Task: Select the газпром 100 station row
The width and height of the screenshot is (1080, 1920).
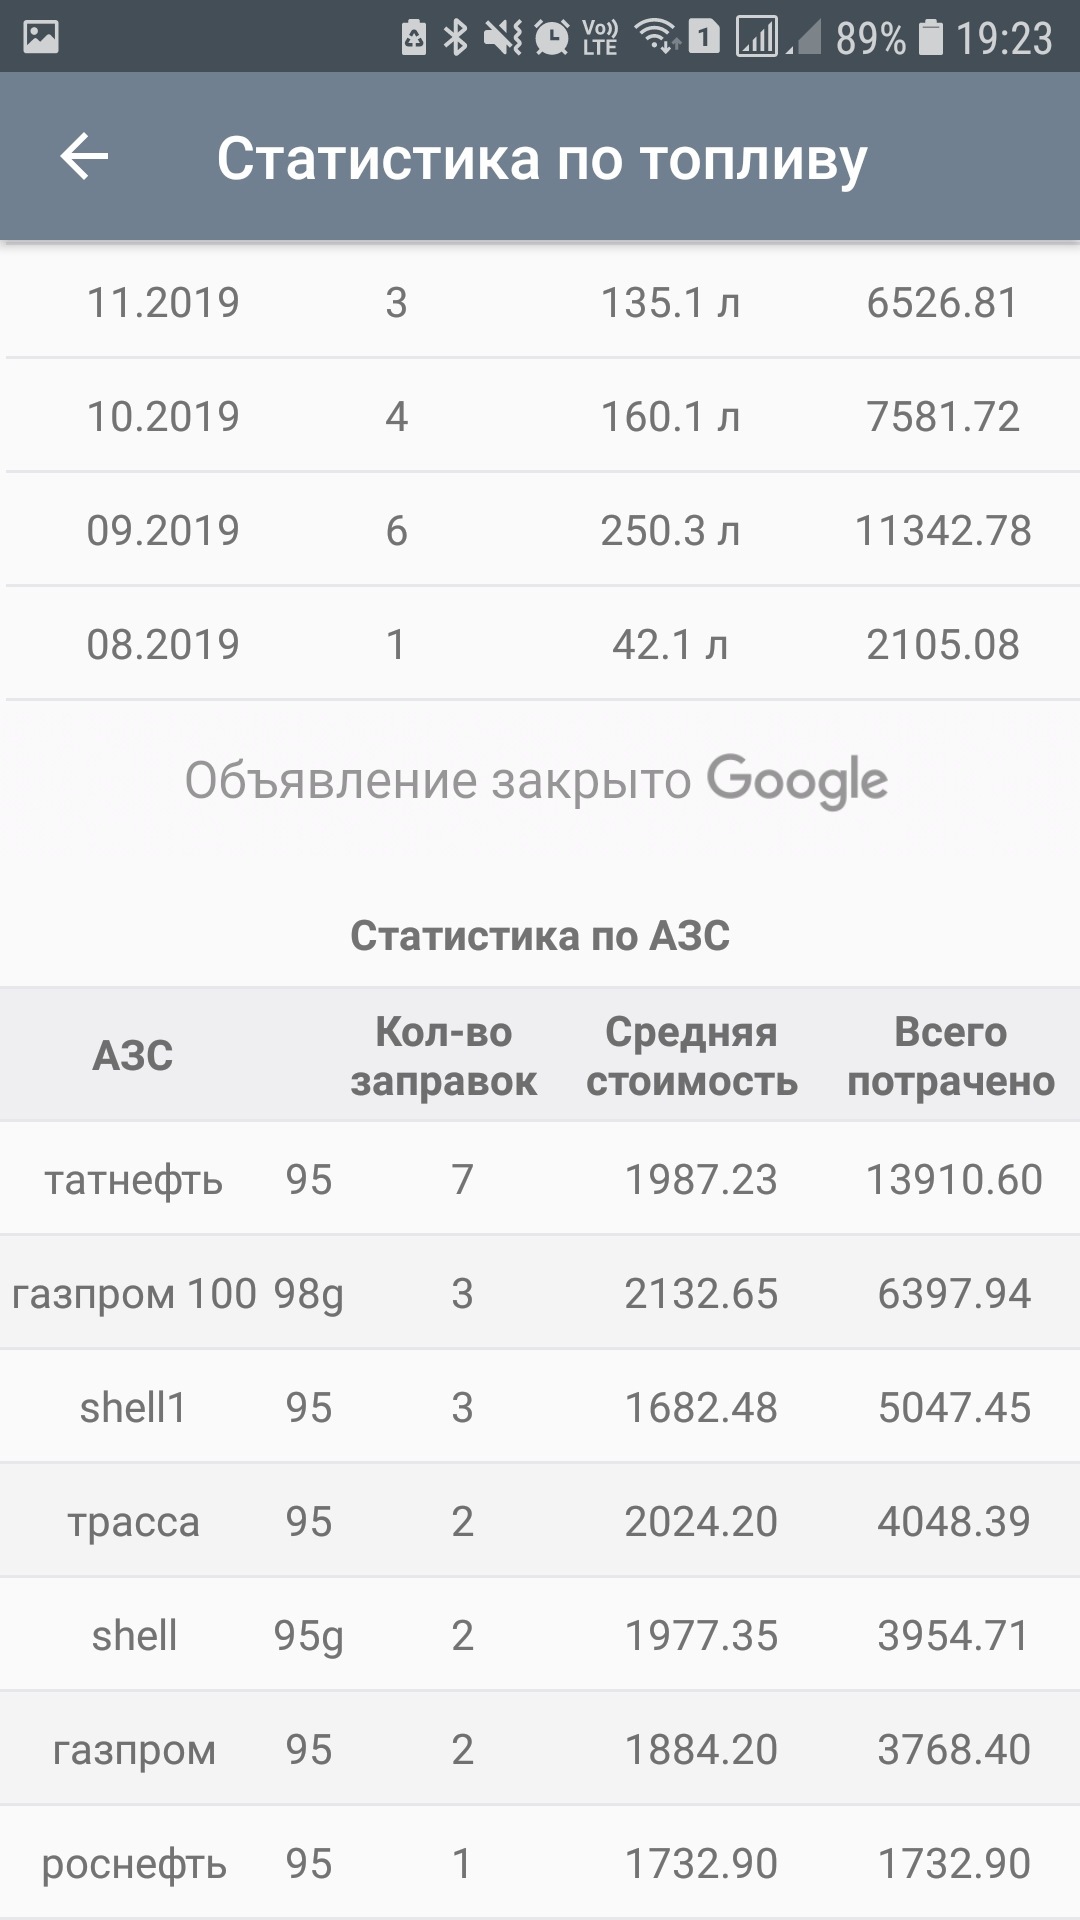Action: pyautogui.click(x=540, y=1293)
